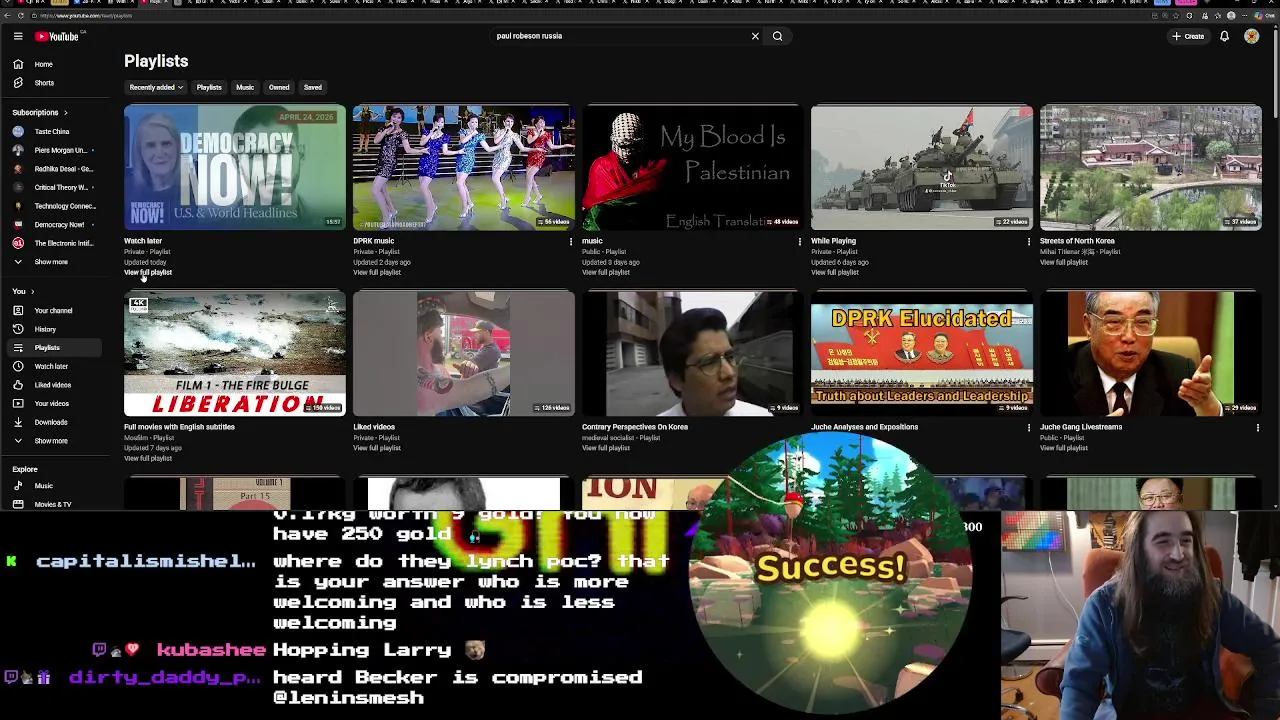
Task: Open Streets of North Korea thumbnail
Action: [1151, 168]
